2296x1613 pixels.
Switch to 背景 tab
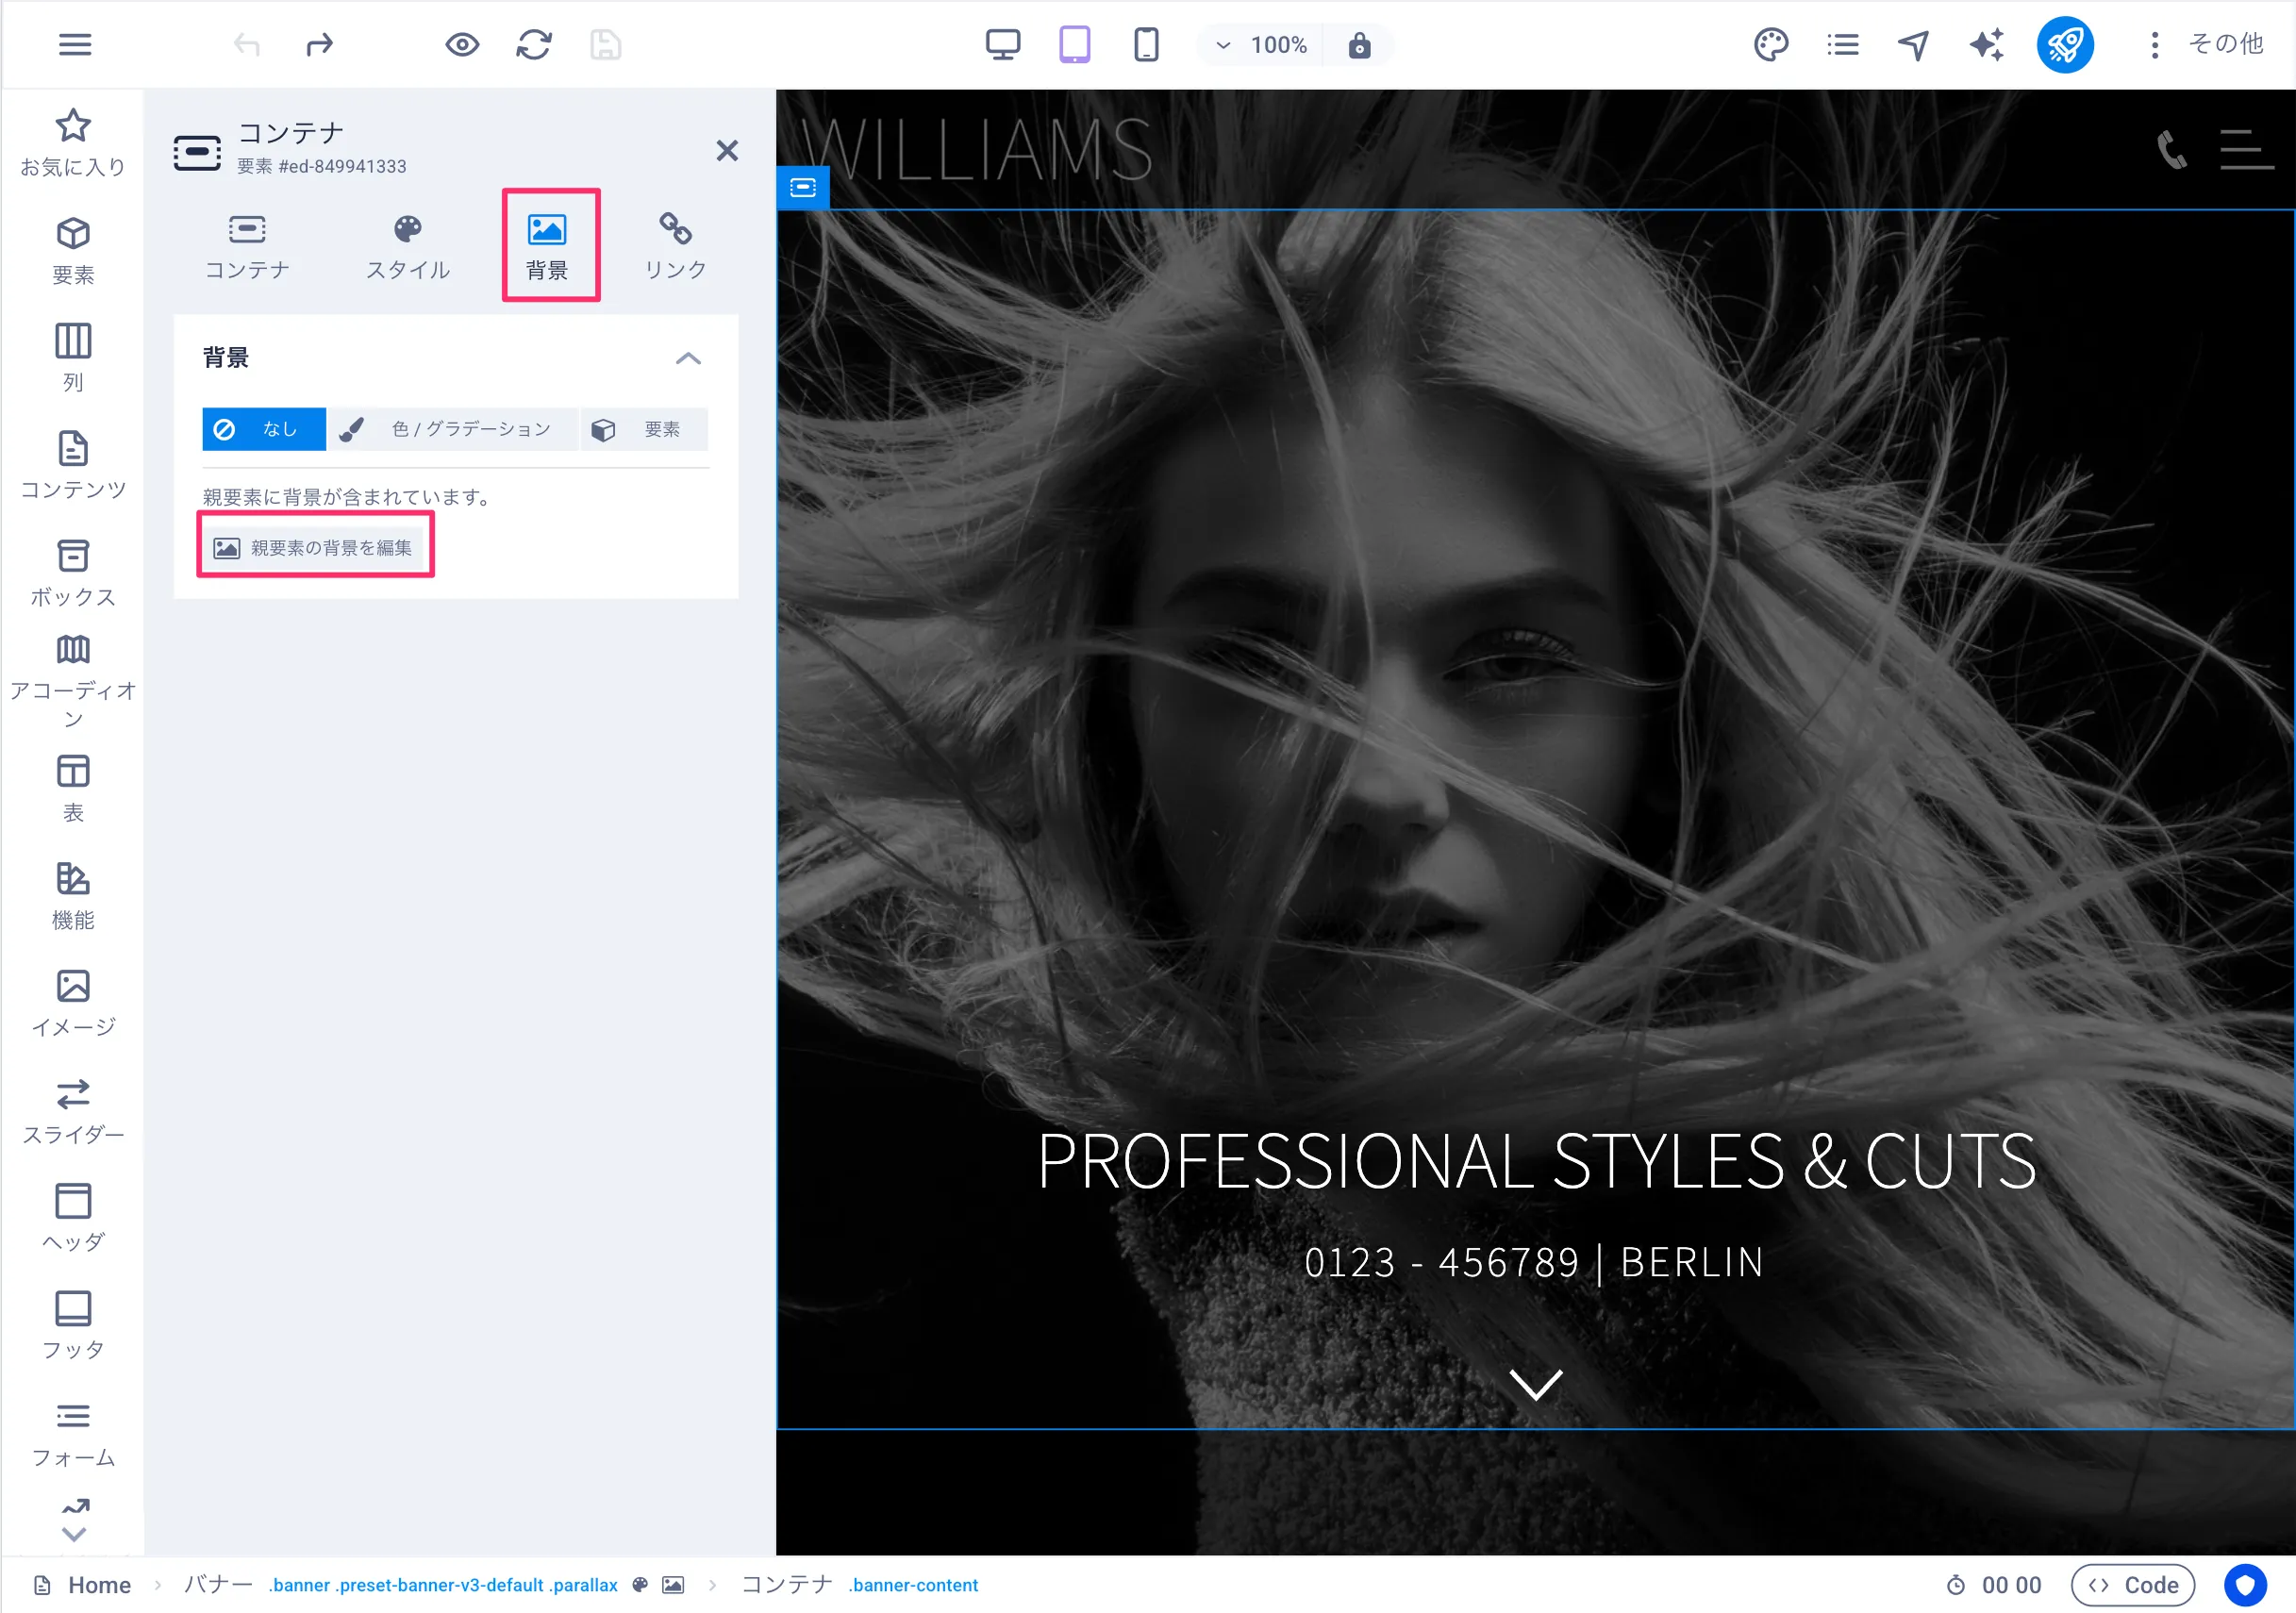coord(547,247)
